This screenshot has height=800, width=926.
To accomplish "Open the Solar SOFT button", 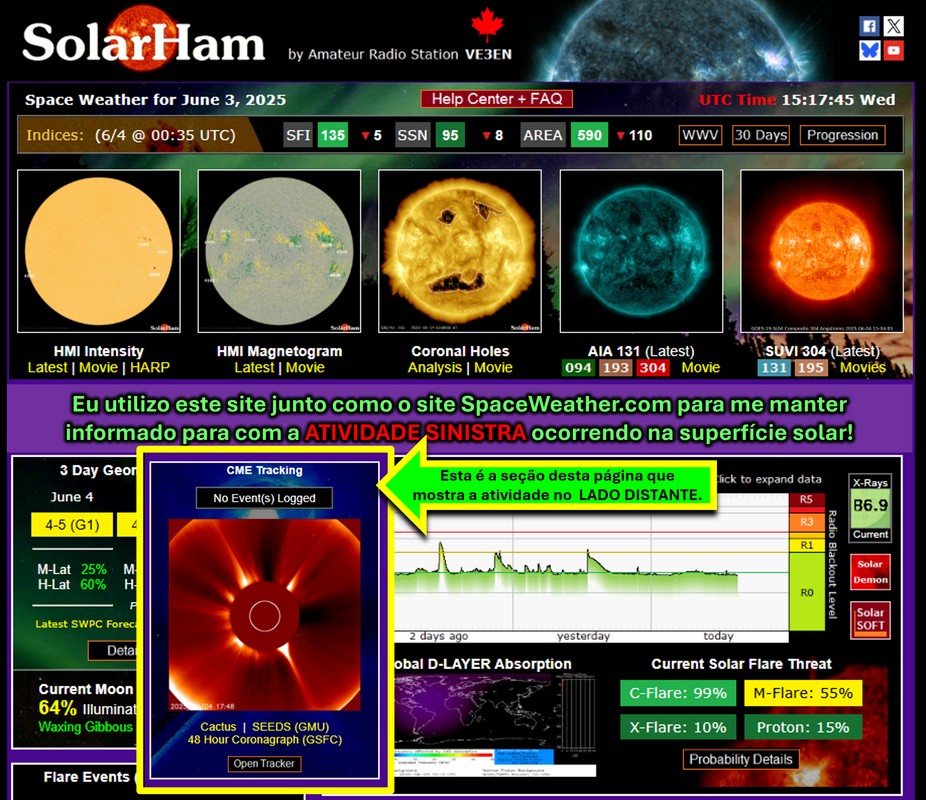I will [x=870, y=619].
